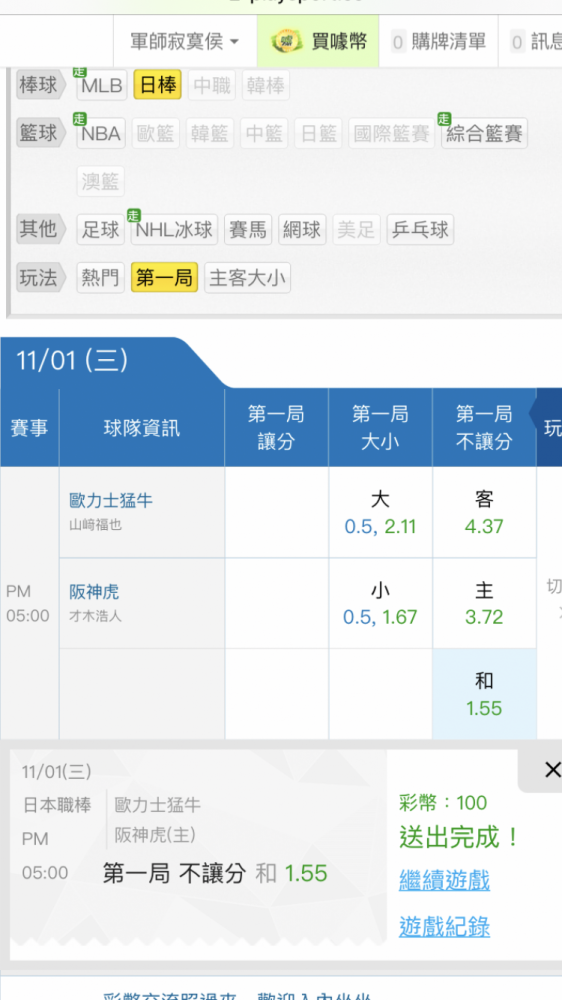Open the 軍師寂寞侯 user dropdown

(184, 41)
